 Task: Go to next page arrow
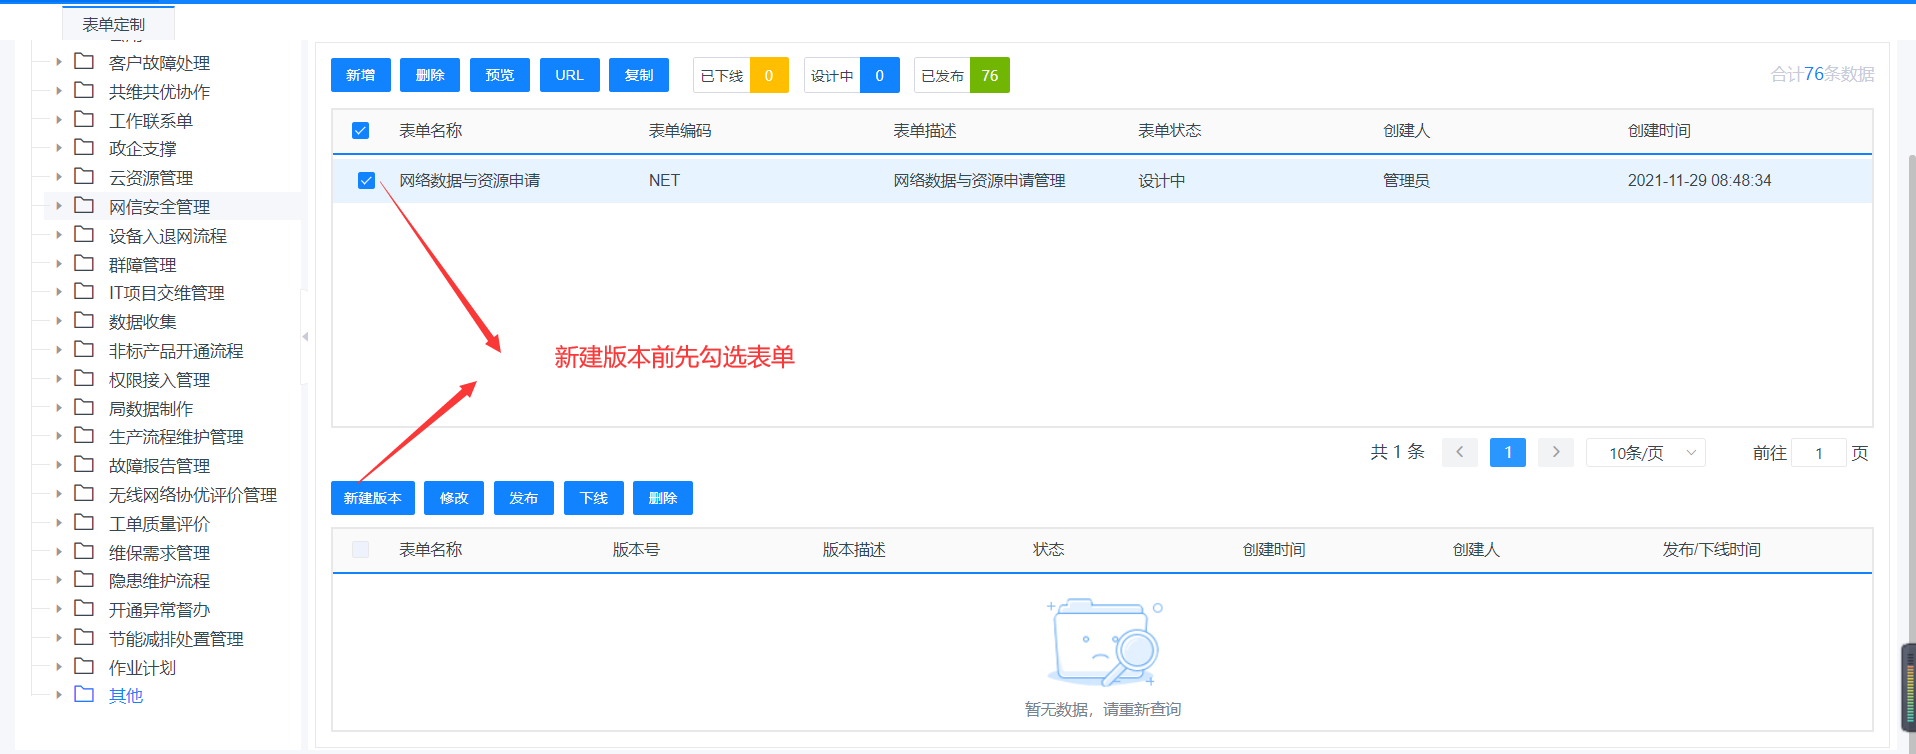point(1556,452)
